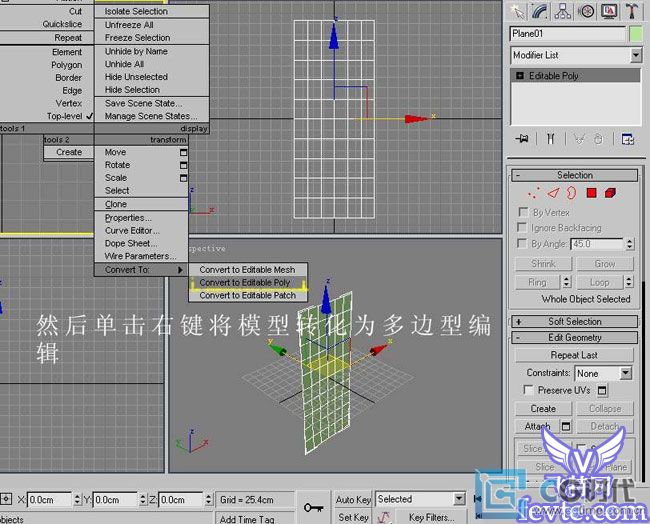The height and width of the screenshot is (524, 650).
Task: Click the green object color swatch
Action: (x=636, y=34)
